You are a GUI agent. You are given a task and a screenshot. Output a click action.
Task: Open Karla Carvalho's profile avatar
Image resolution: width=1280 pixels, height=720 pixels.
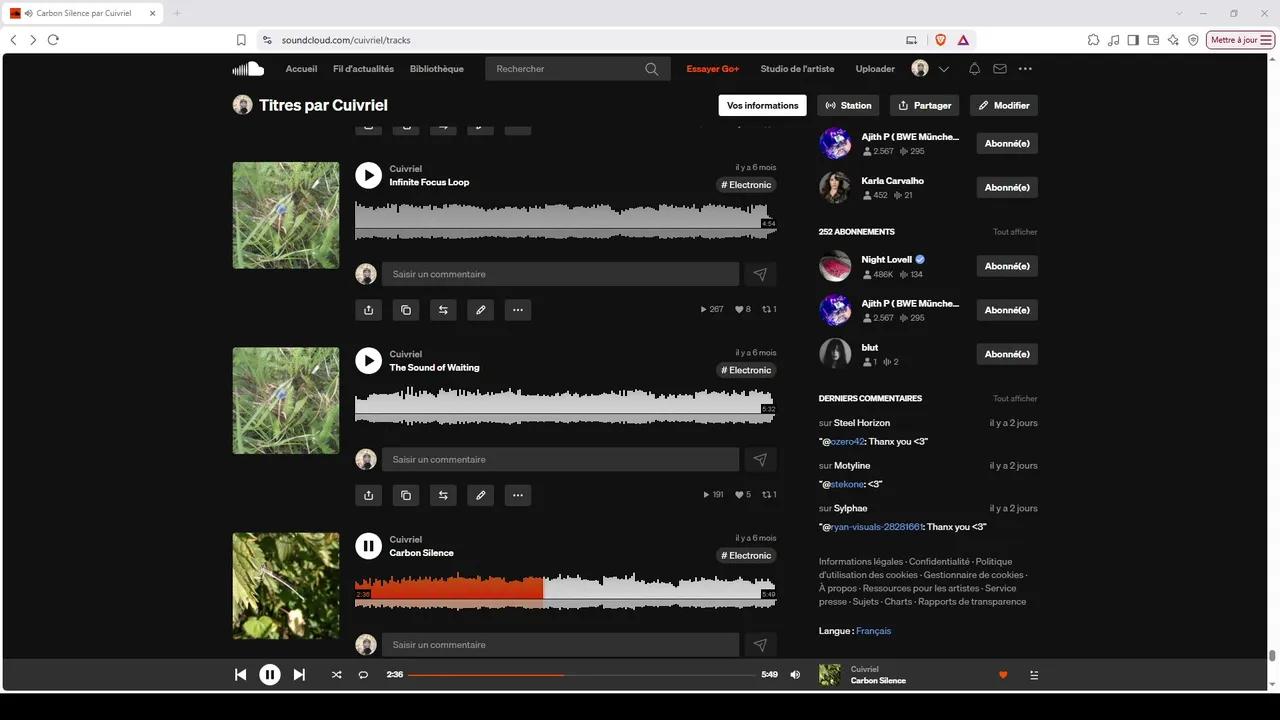tap(835, 187)
